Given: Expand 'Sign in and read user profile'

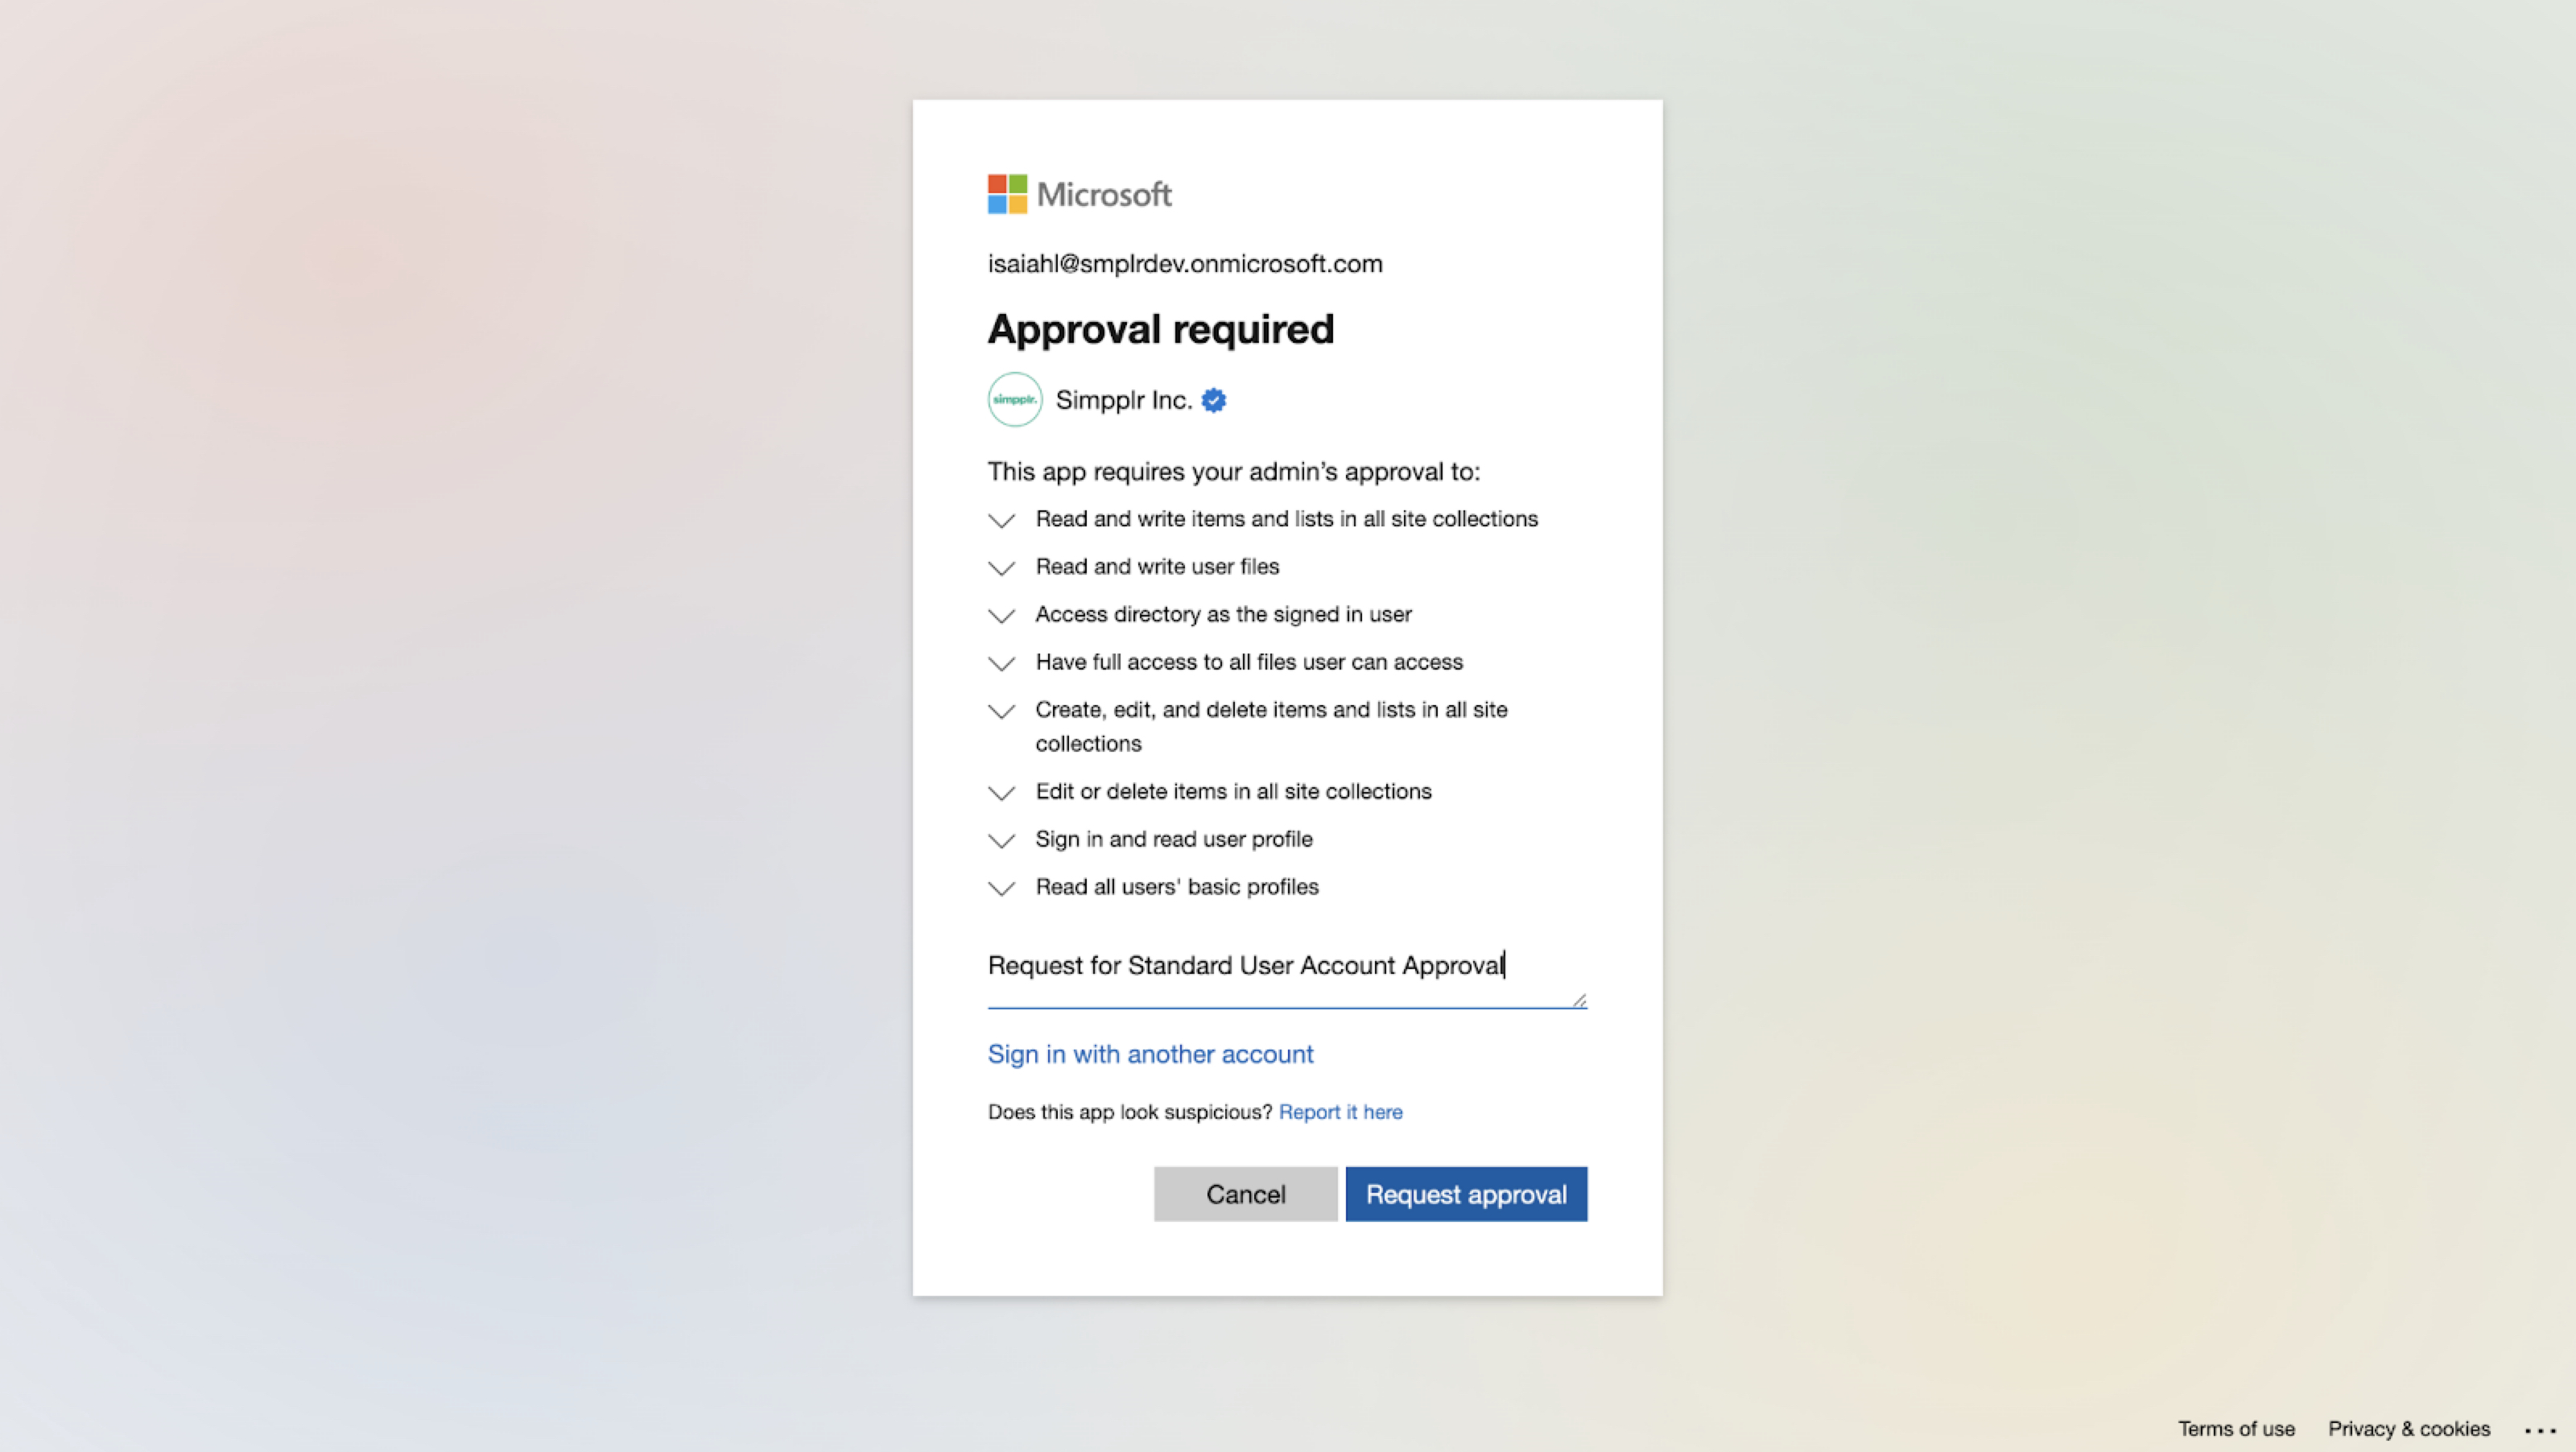Looking at the screenshot, I should [x=1001, y=841].
